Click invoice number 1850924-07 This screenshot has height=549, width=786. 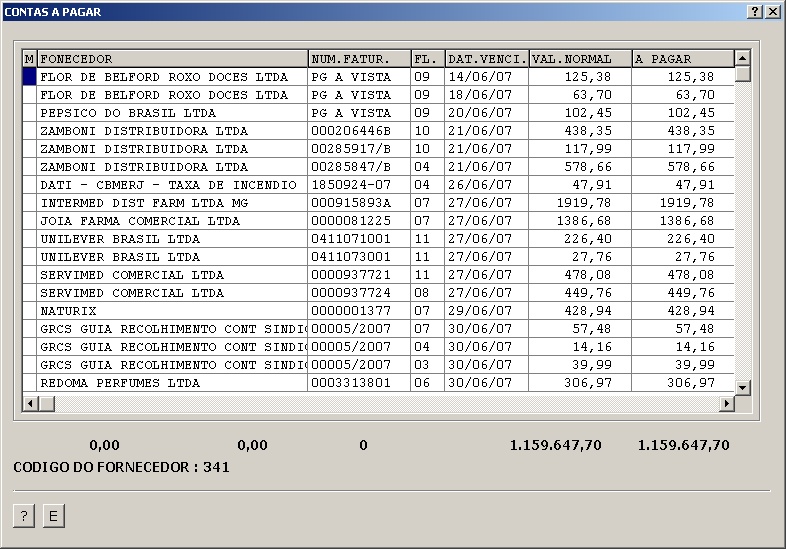pos(351,185)
